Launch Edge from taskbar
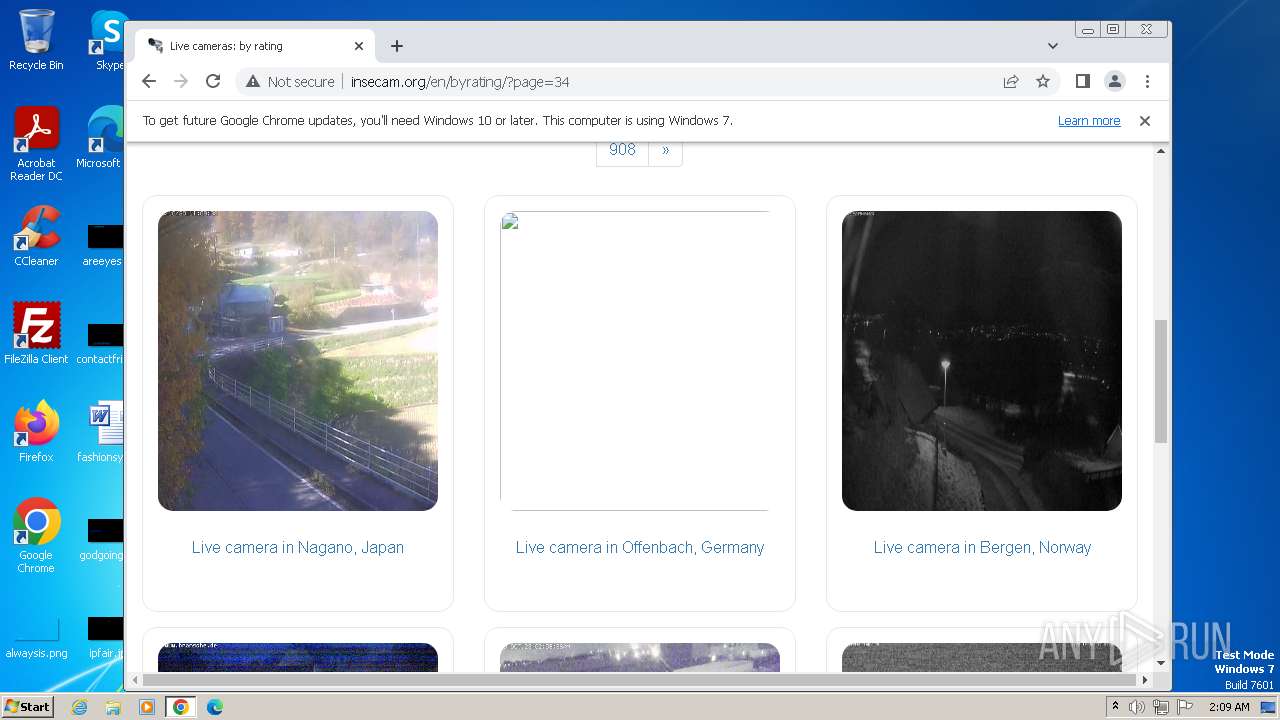Viewport: 1280px width, 720px height. pos(215,707)
